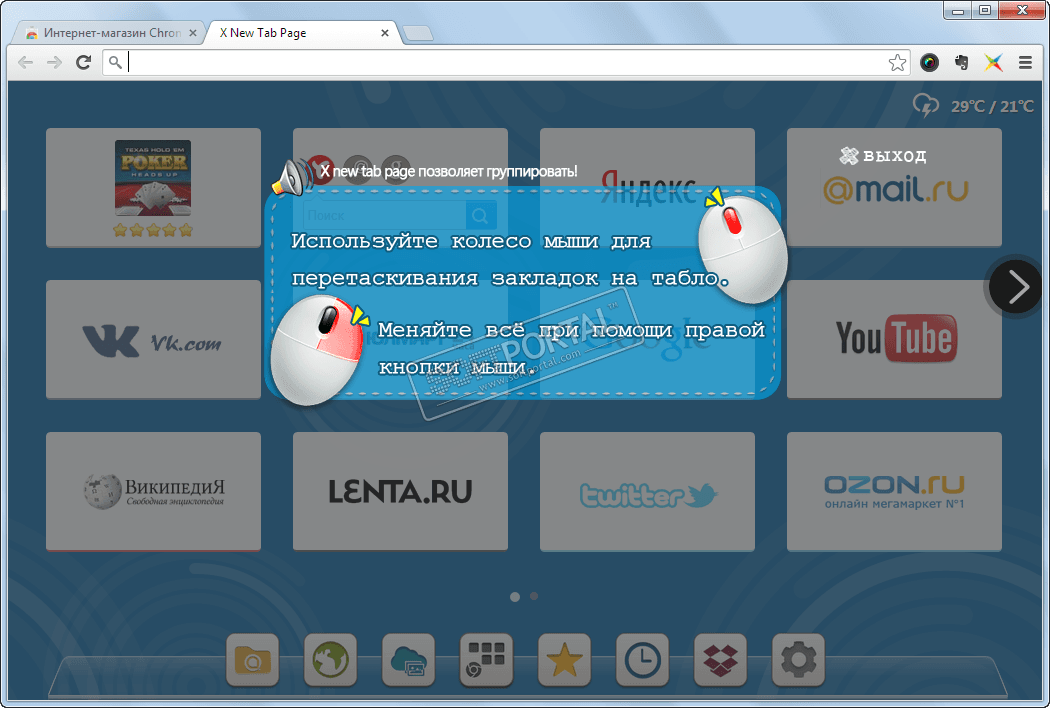
Task: Open settings via the gear dock icon
Action: pos(798,660)
